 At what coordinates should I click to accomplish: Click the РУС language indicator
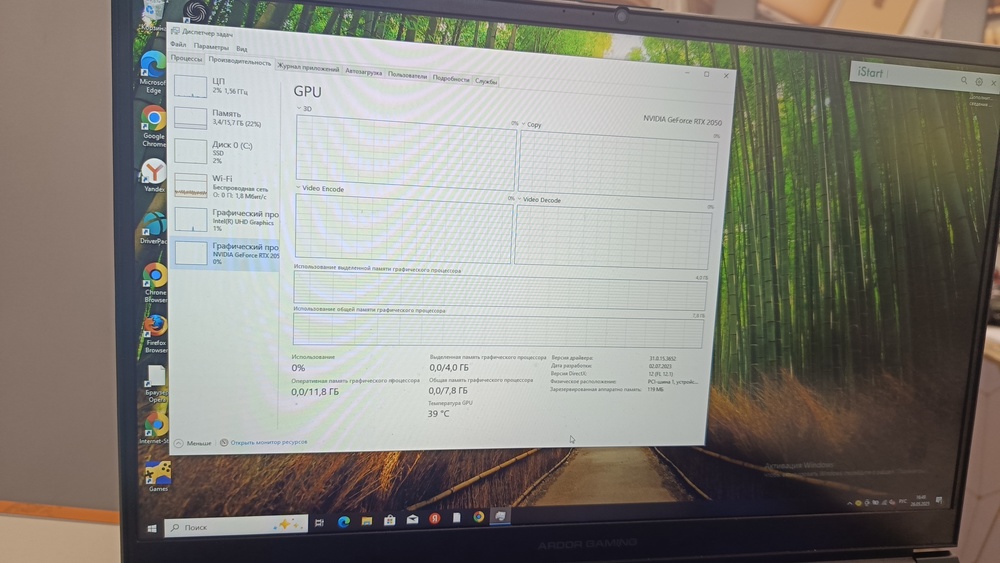(902, 501)
